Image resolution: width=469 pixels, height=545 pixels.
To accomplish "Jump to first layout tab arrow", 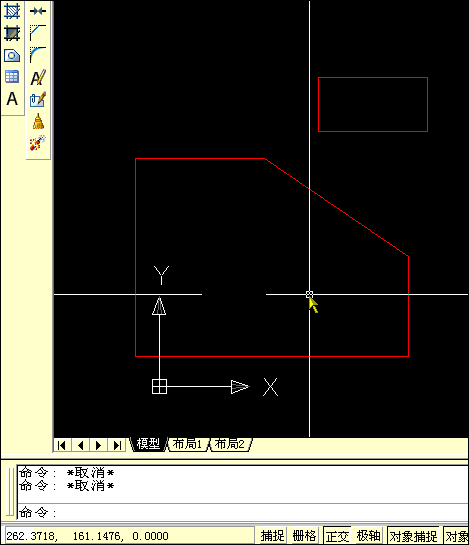I will (x=62, y=445).
